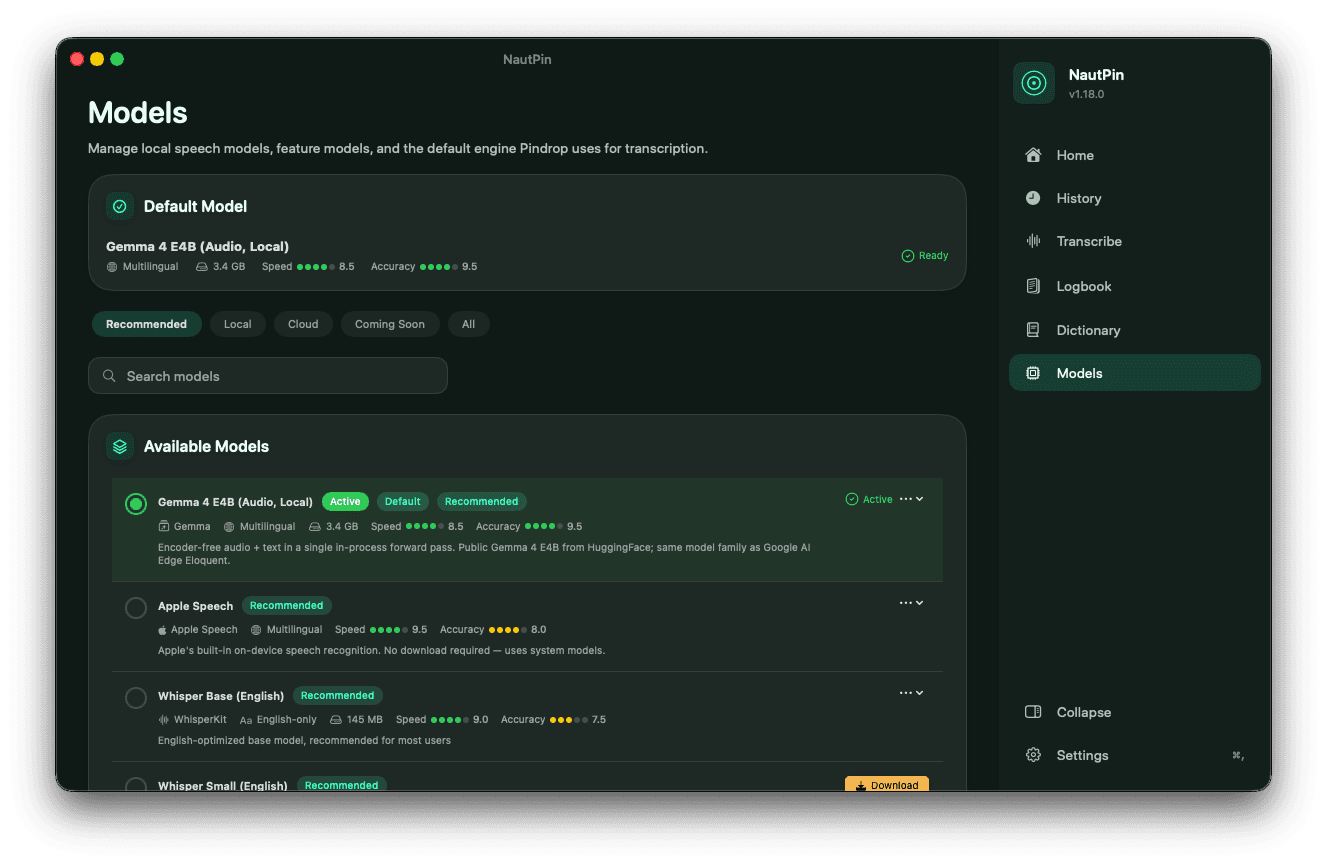1327x865 pixels.
Task: Show the Coming Soon models filter
Action: 390,324
